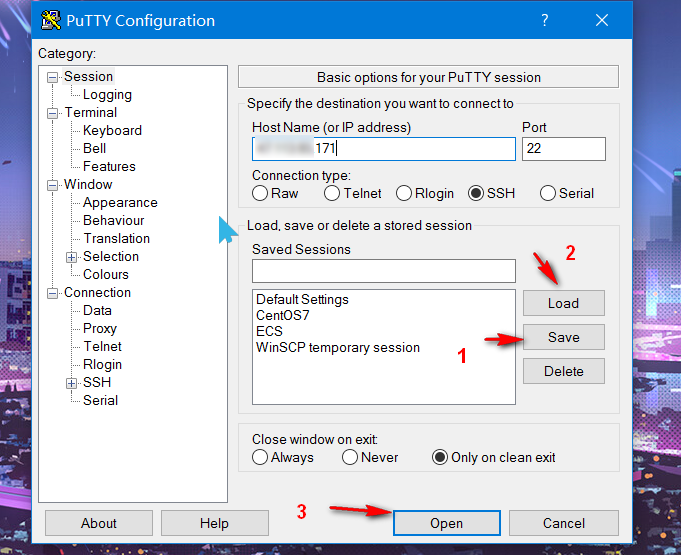Screen dimensions: 681x555
Task: Open the Proxy category
Action: [100, 329]
